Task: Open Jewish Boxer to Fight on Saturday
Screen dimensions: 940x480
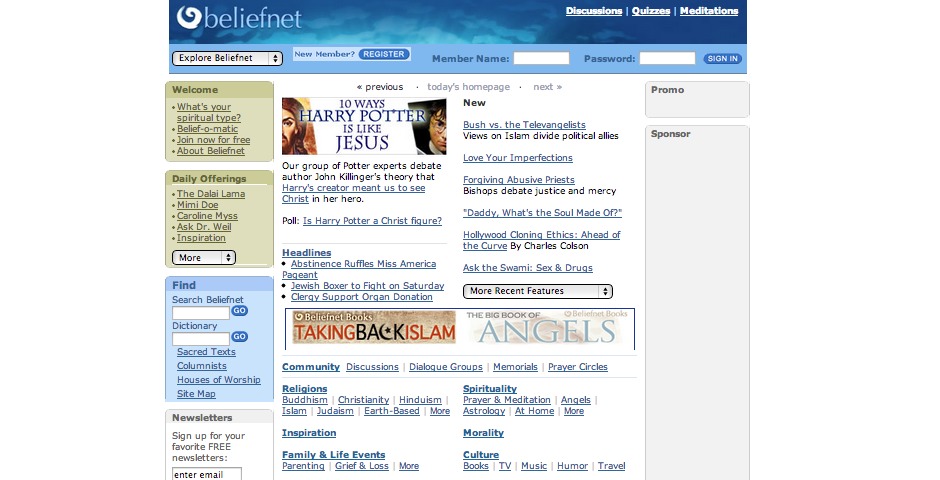Action: click(367, 286)
